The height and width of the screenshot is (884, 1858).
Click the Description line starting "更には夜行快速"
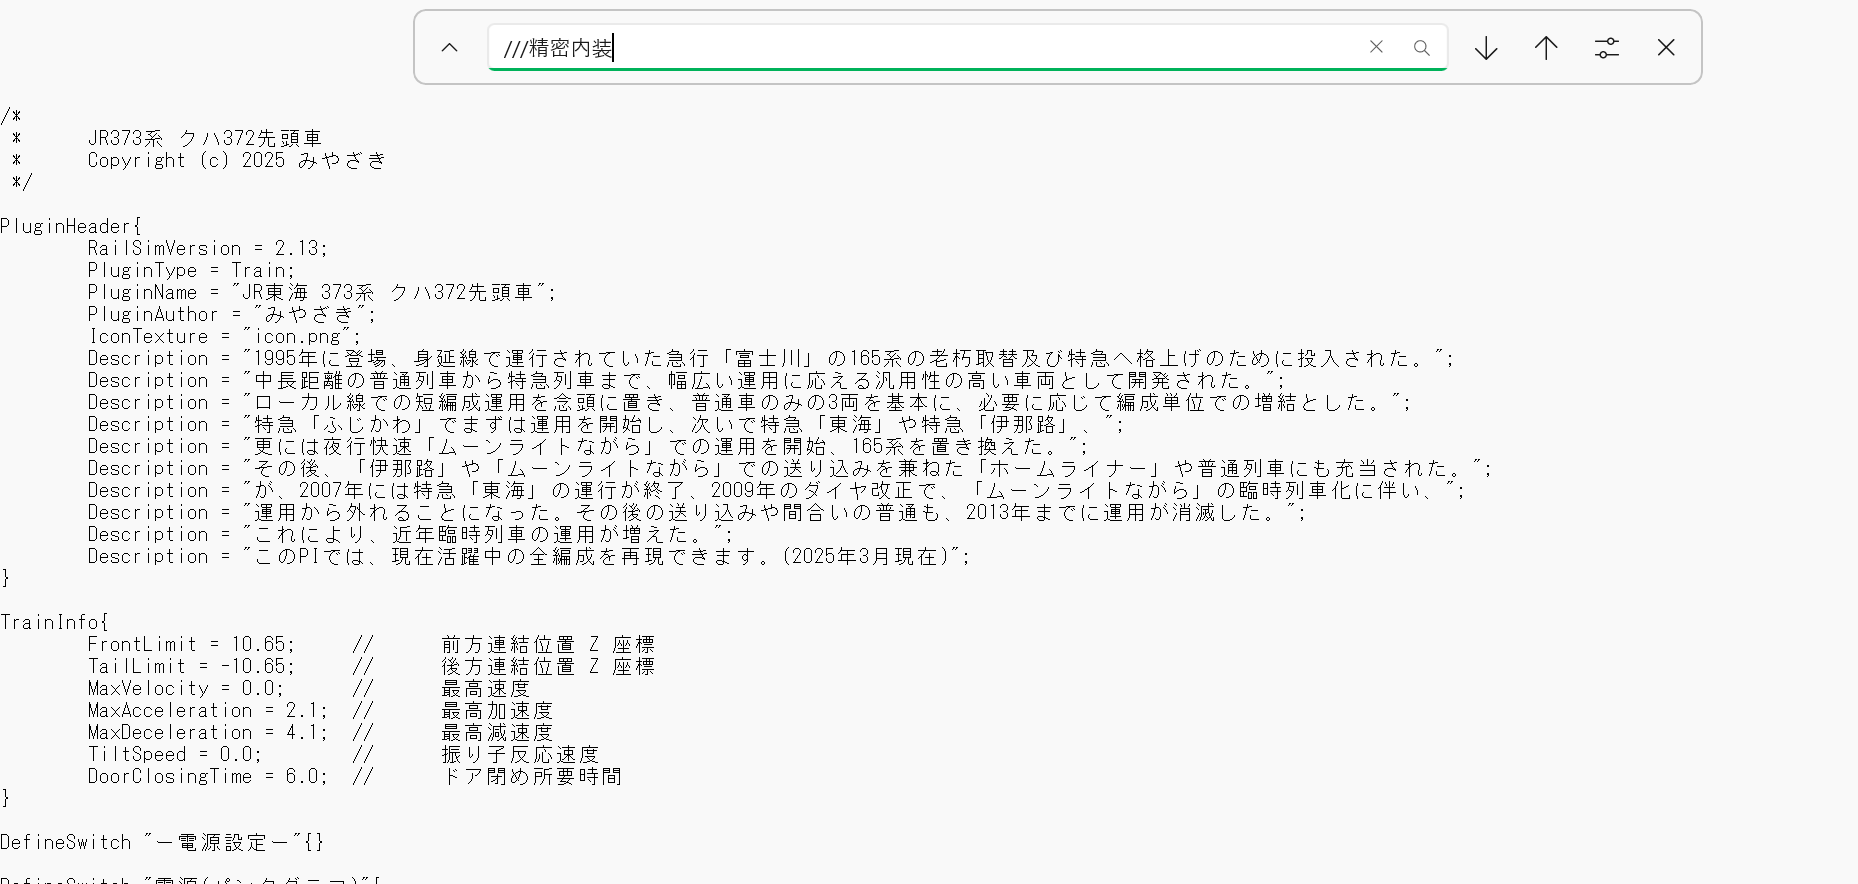click(x=588, y=446)
